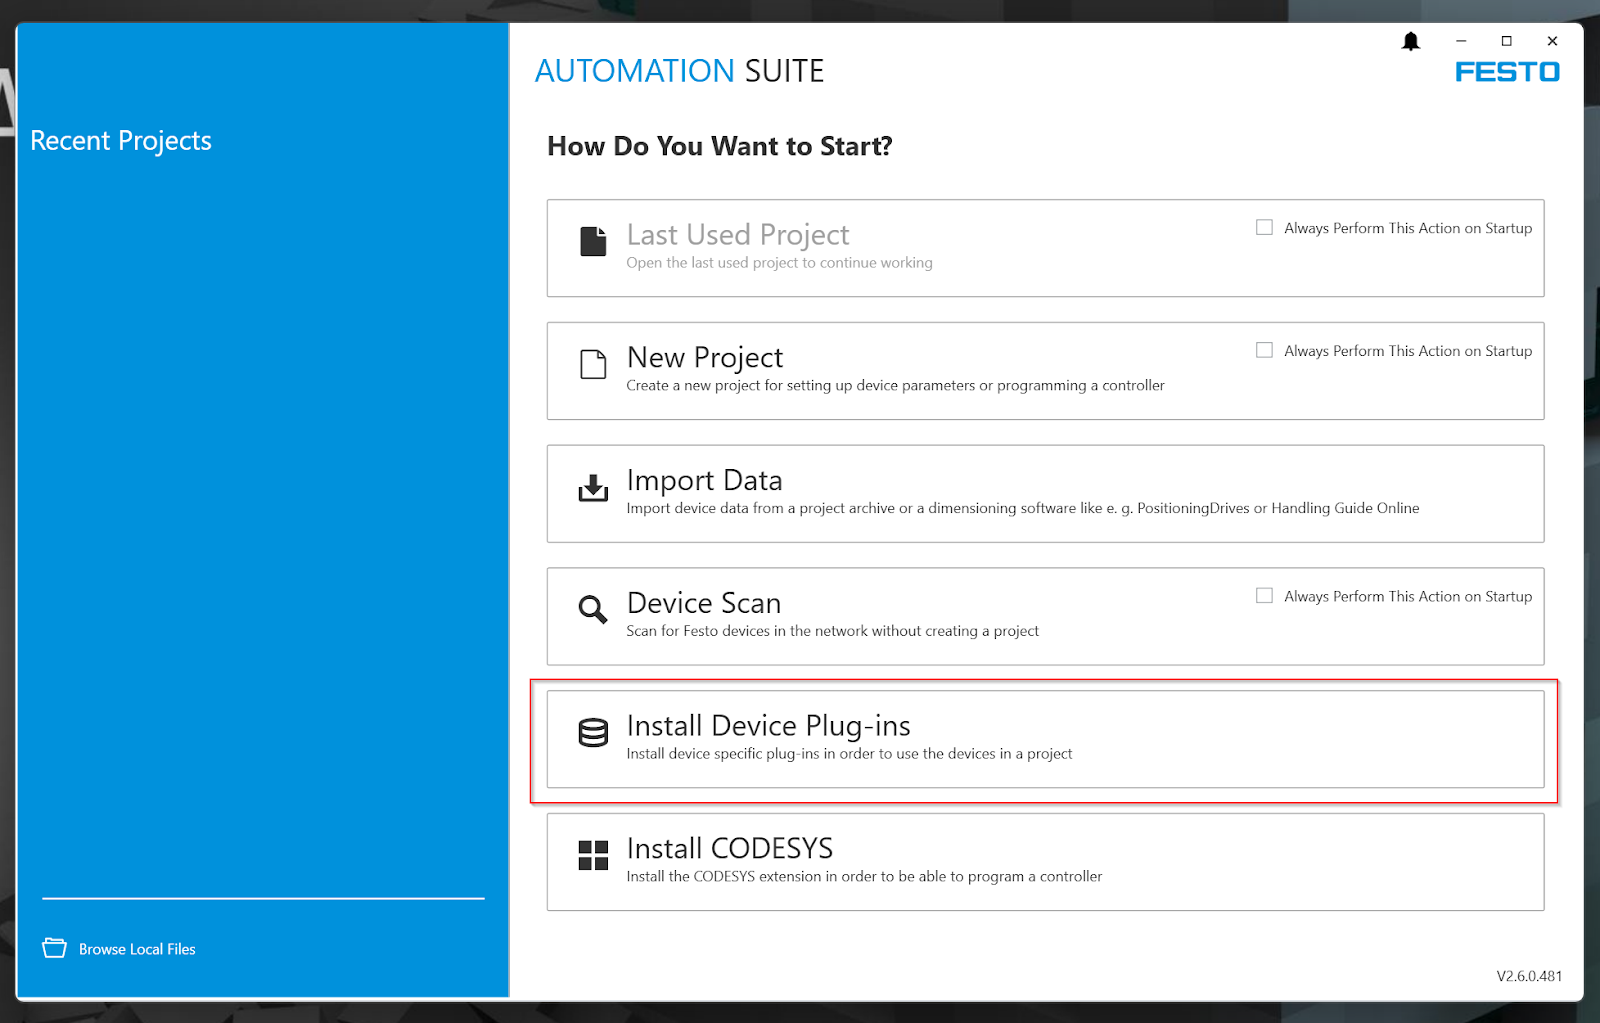Image resolution: width=1600 pixels, height=1023 pixels.
Task: Open the notifications bell icon
Action: tap(1410, 41)
